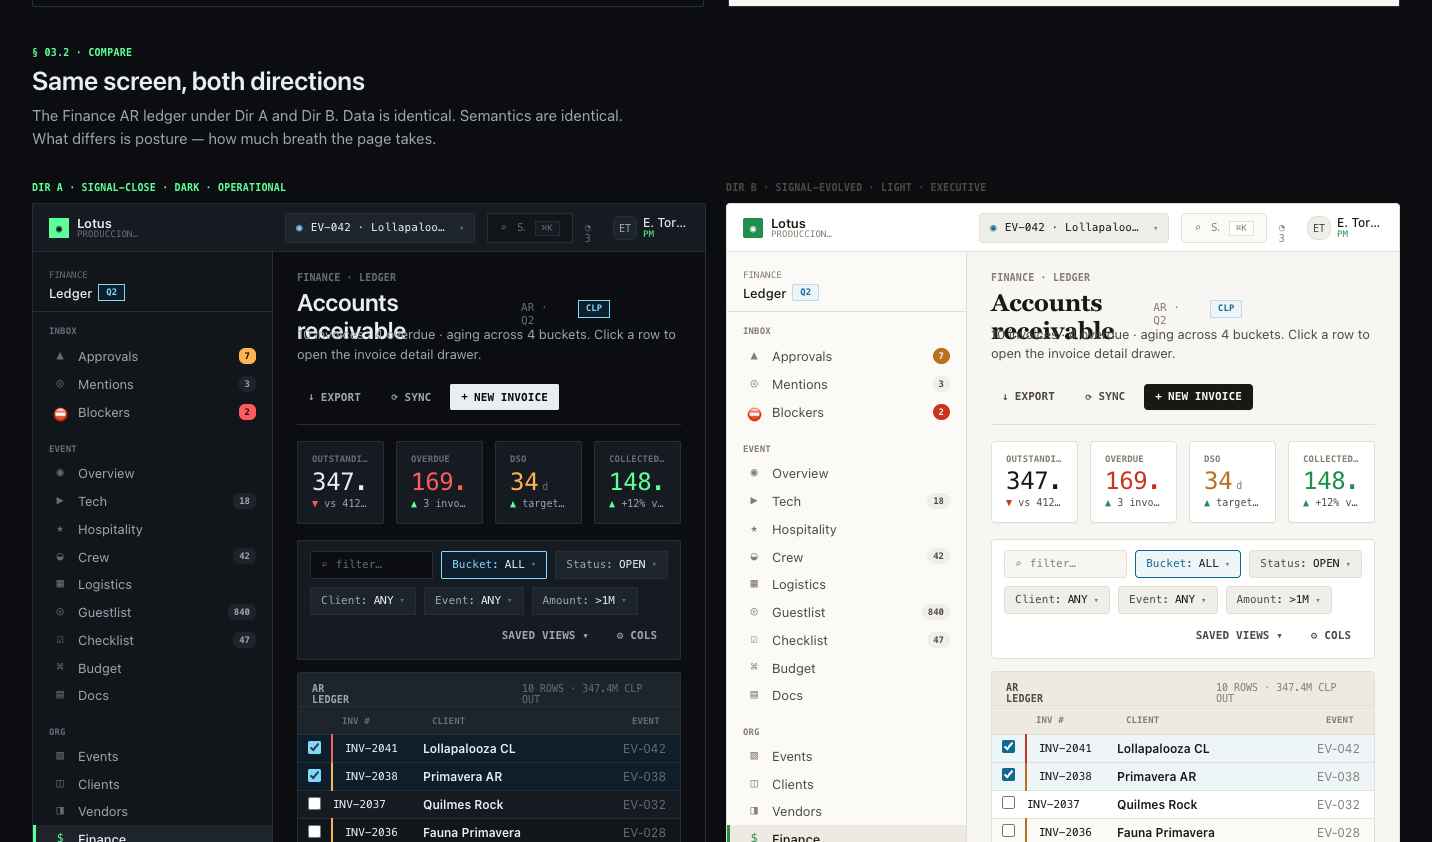Click the ET avatar in light panel

click(1319, 228)
